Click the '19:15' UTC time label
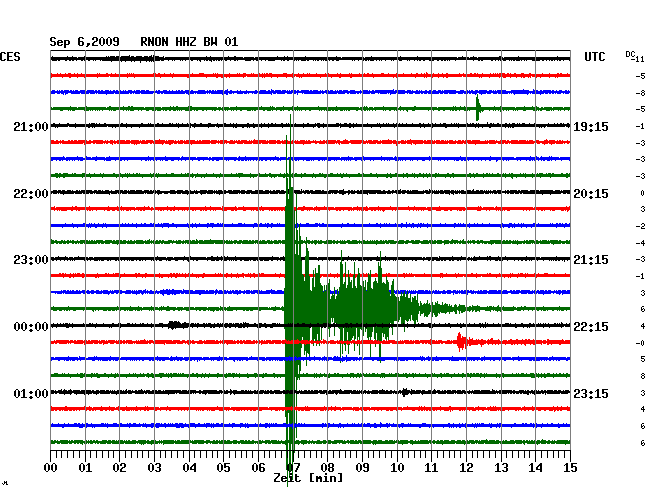 pos(591,126)
